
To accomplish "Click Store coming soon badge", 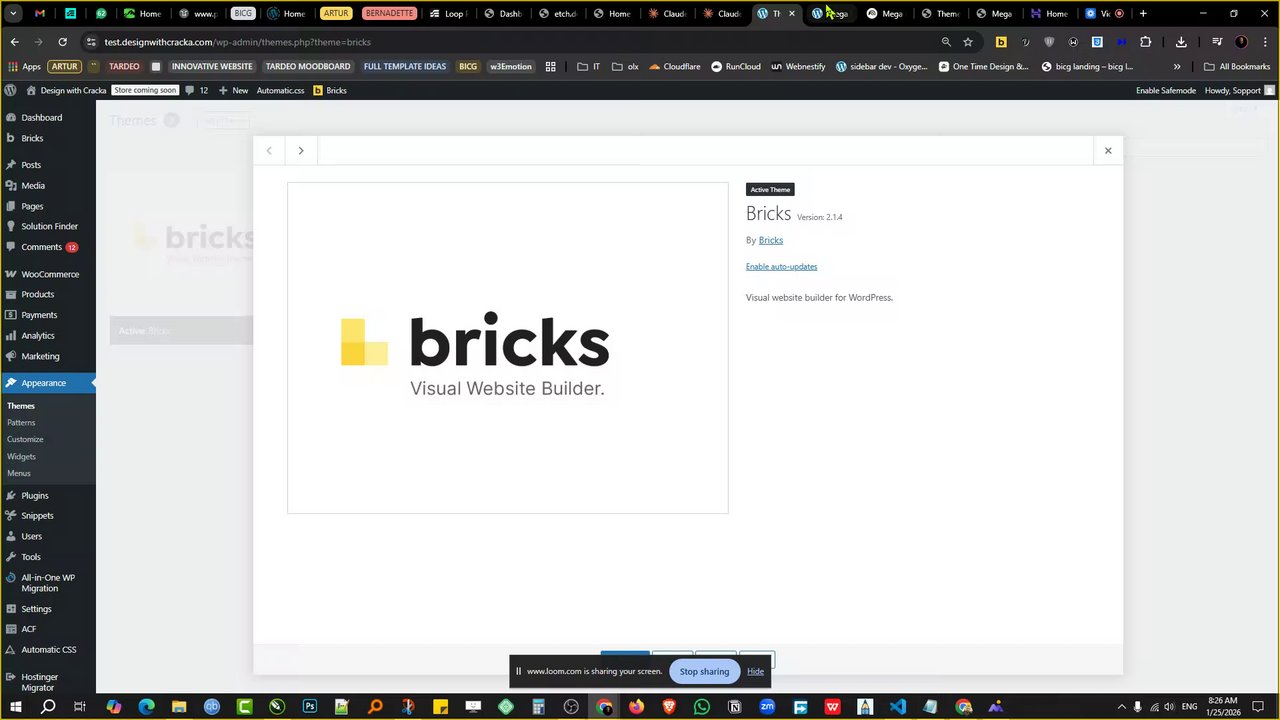I will pyautogui.click(x=145, y=90).
